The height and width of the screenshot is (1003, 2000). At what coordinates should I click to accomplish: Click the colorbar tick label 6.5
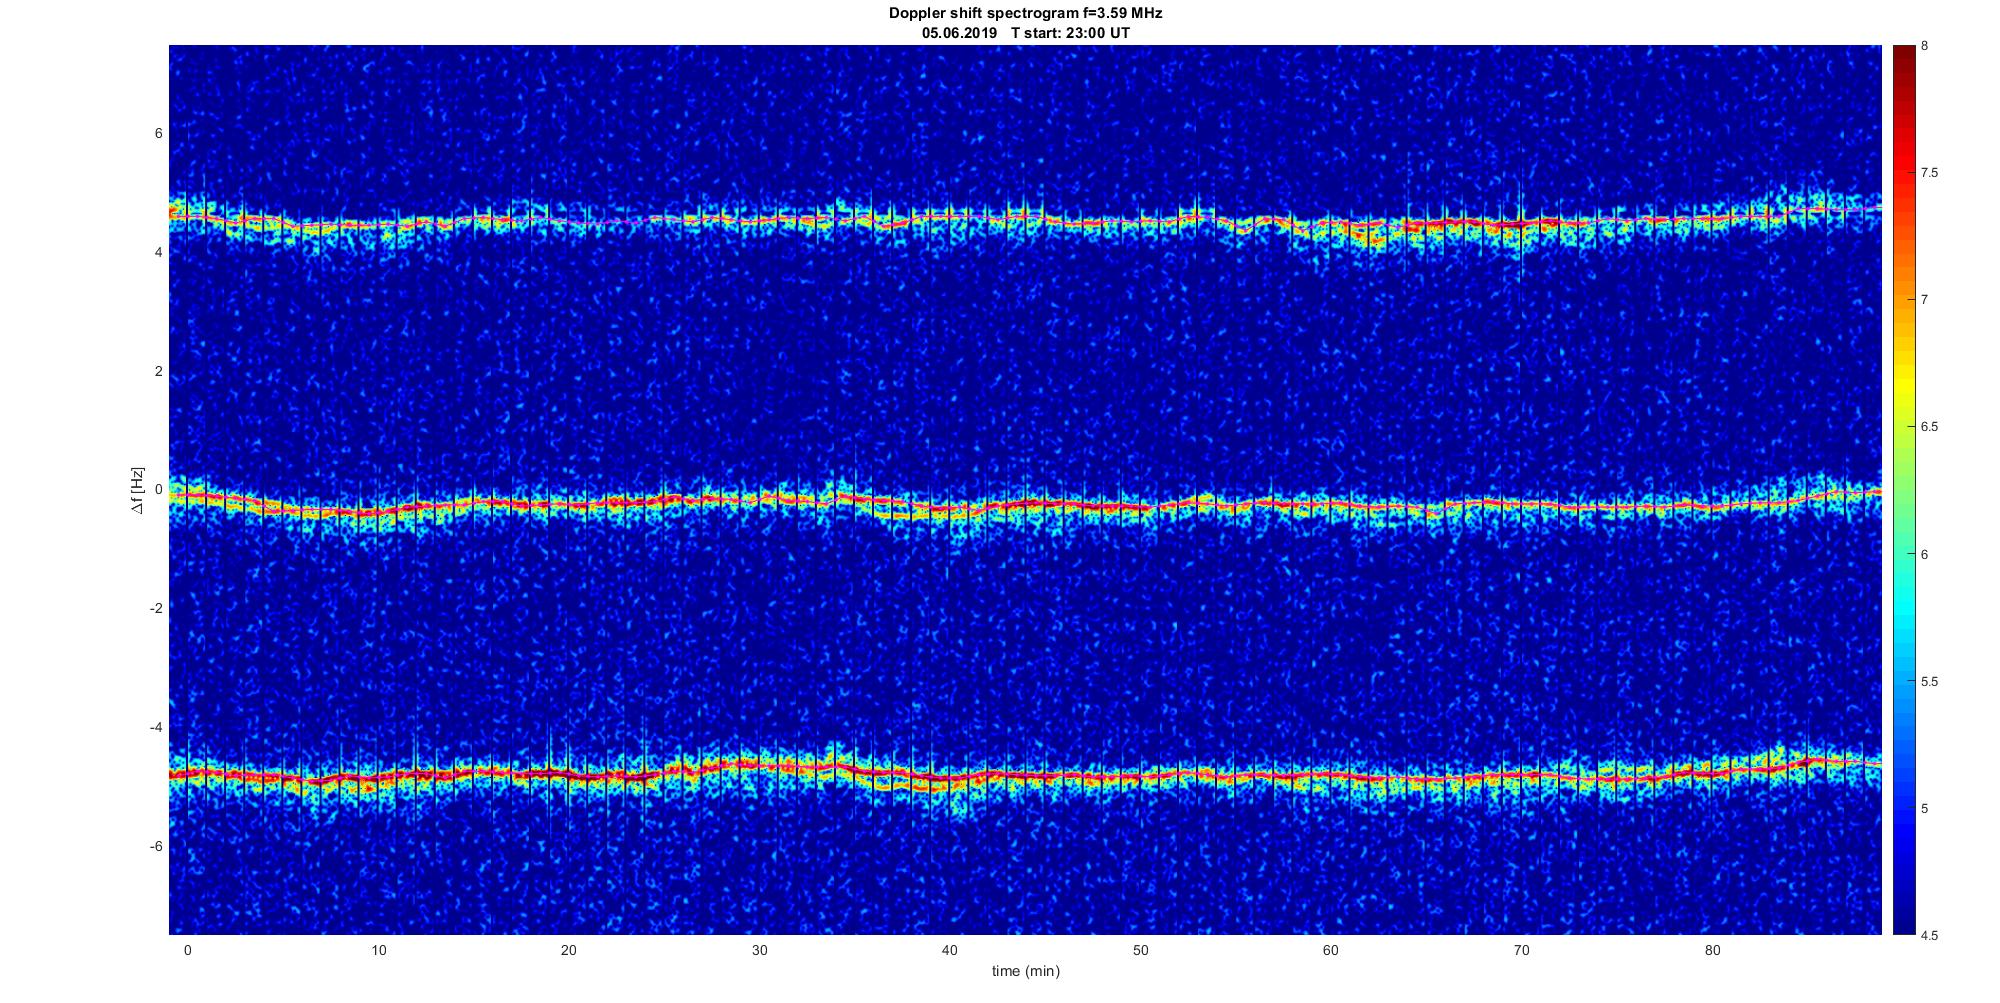(x=1930, y=427)
